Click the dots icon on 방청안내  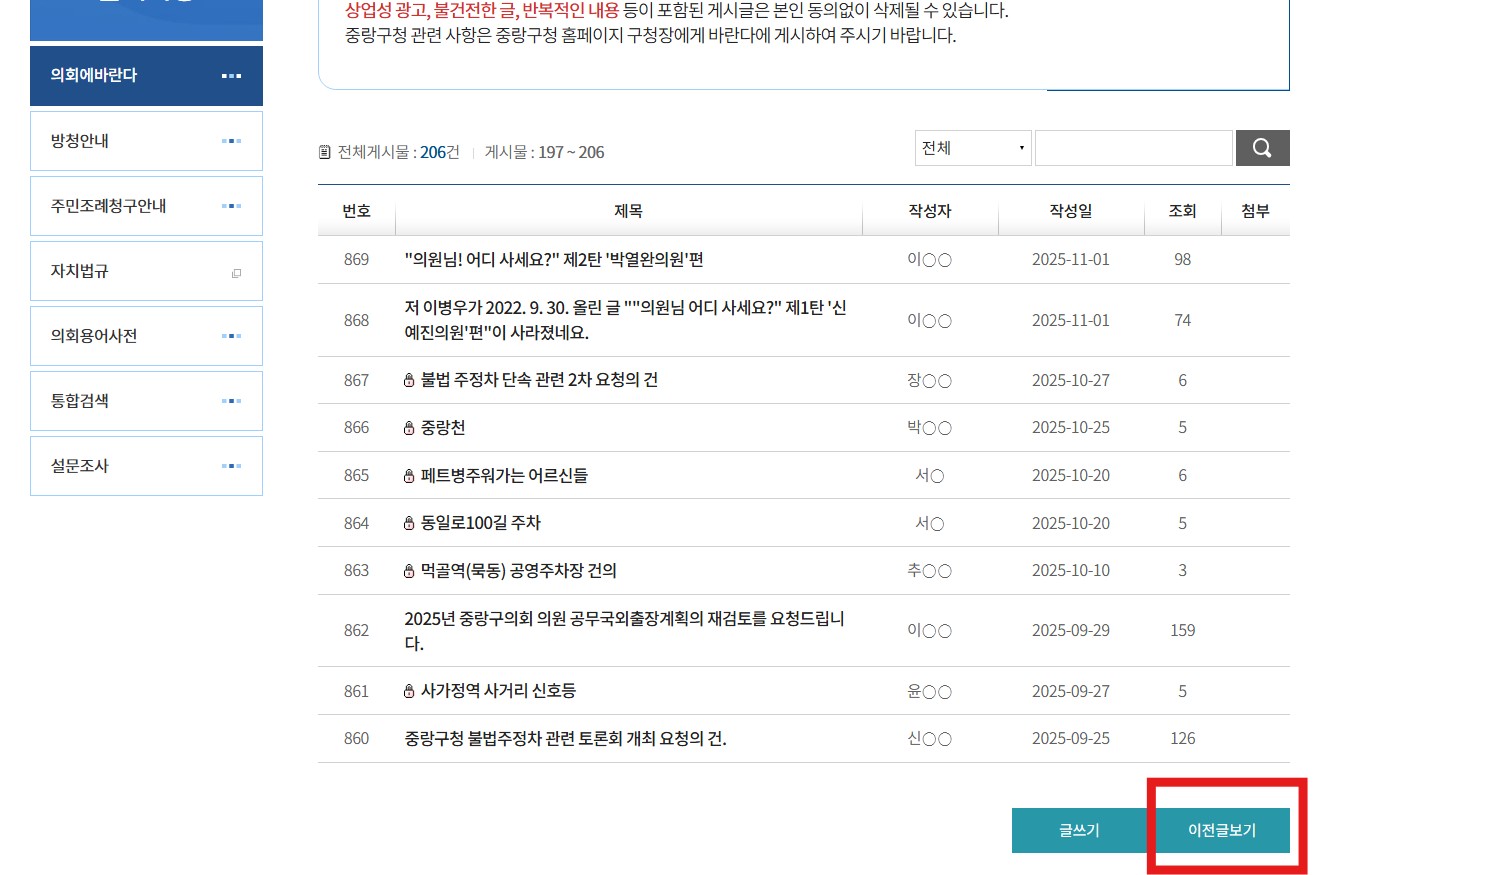(231, 141)
